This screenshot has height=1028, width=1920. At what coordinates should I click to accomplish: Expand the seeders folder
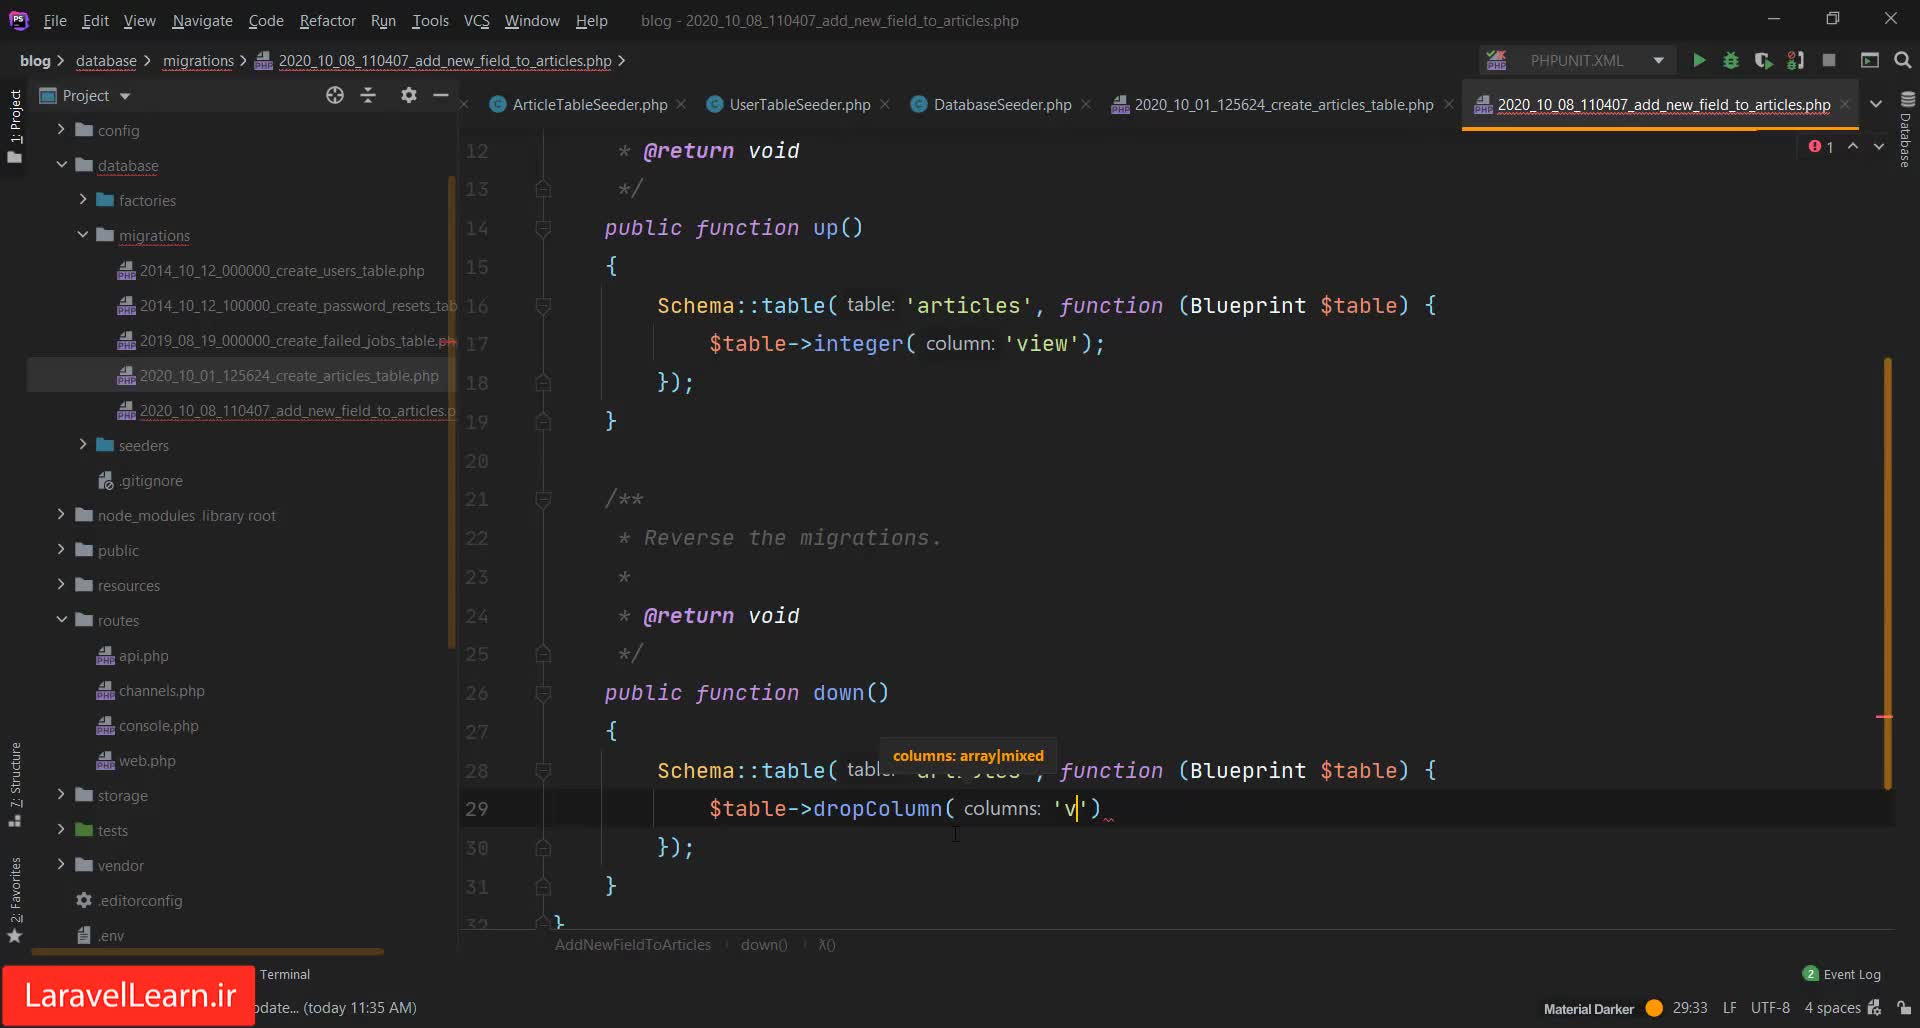pos(83,445)
